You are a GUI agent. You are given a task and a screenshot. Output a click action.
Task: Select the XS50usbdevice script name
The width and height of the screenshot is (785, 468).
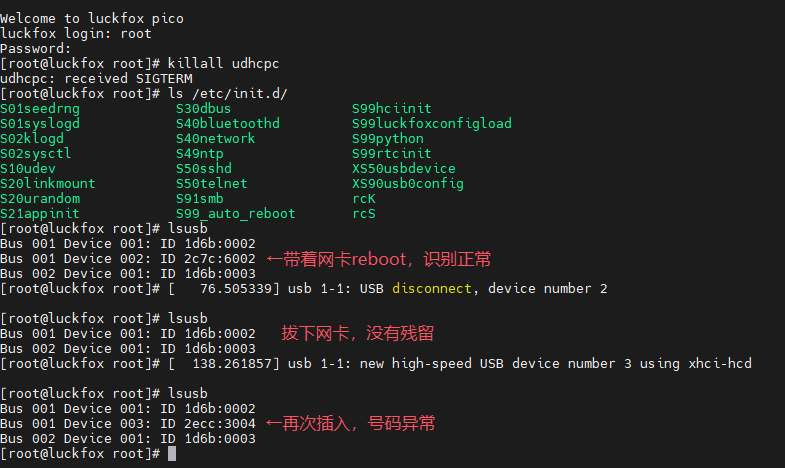[x=404, y=169]
